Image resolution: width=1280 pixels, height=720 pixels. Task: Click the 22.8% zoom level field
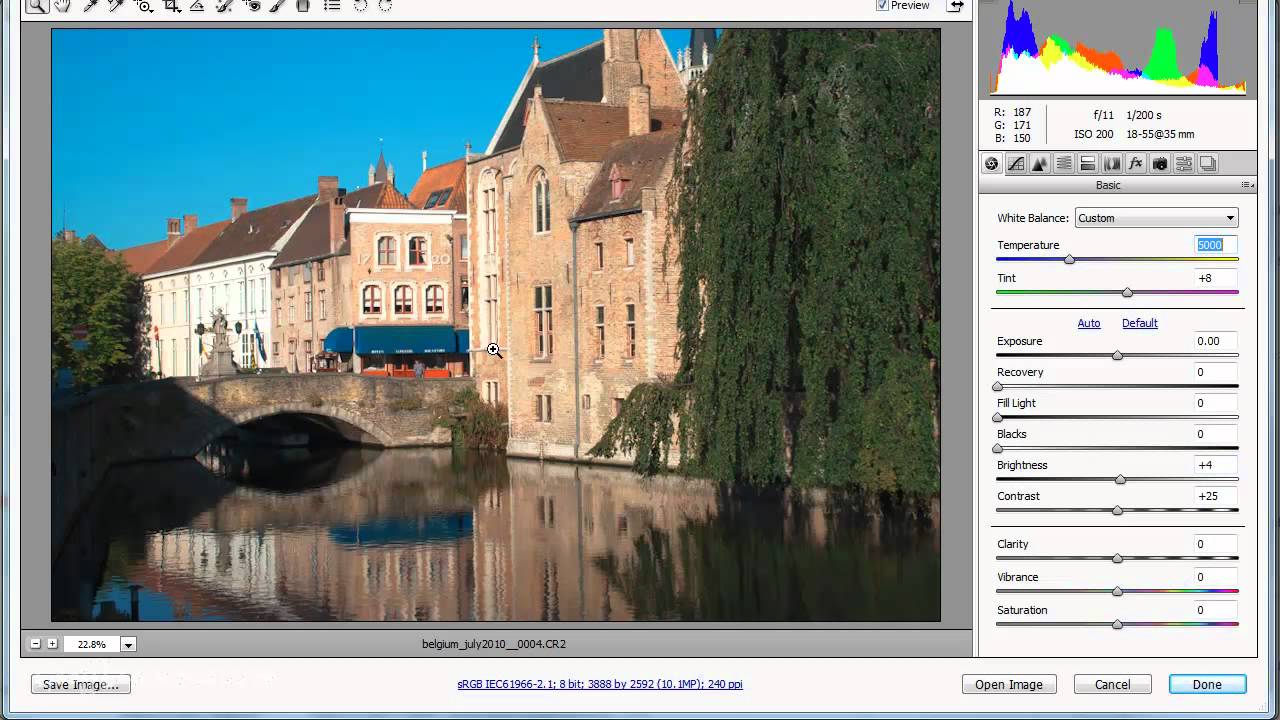tap(91, 645)
